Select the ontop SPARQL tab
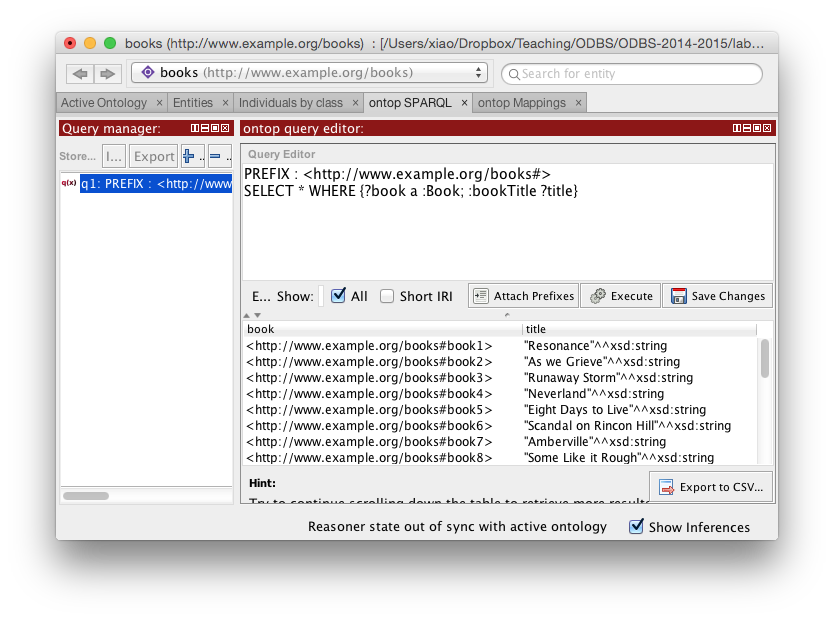 tap(410, 103)
